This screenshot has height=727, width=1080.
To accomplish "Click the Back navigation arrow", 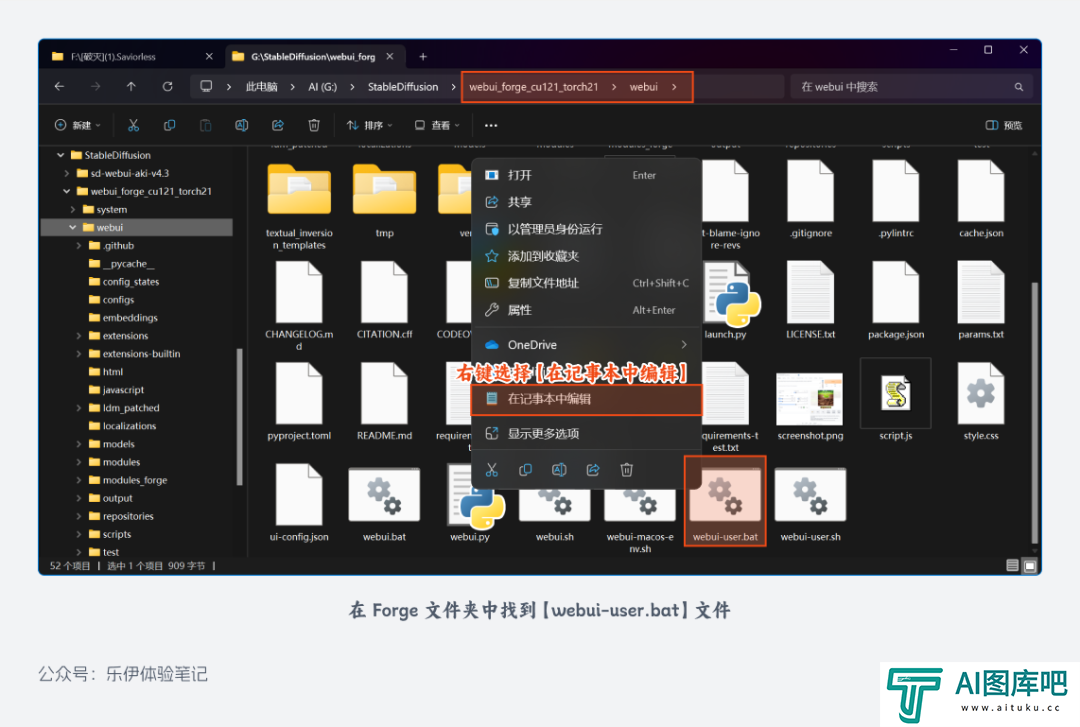I will 59,87.
